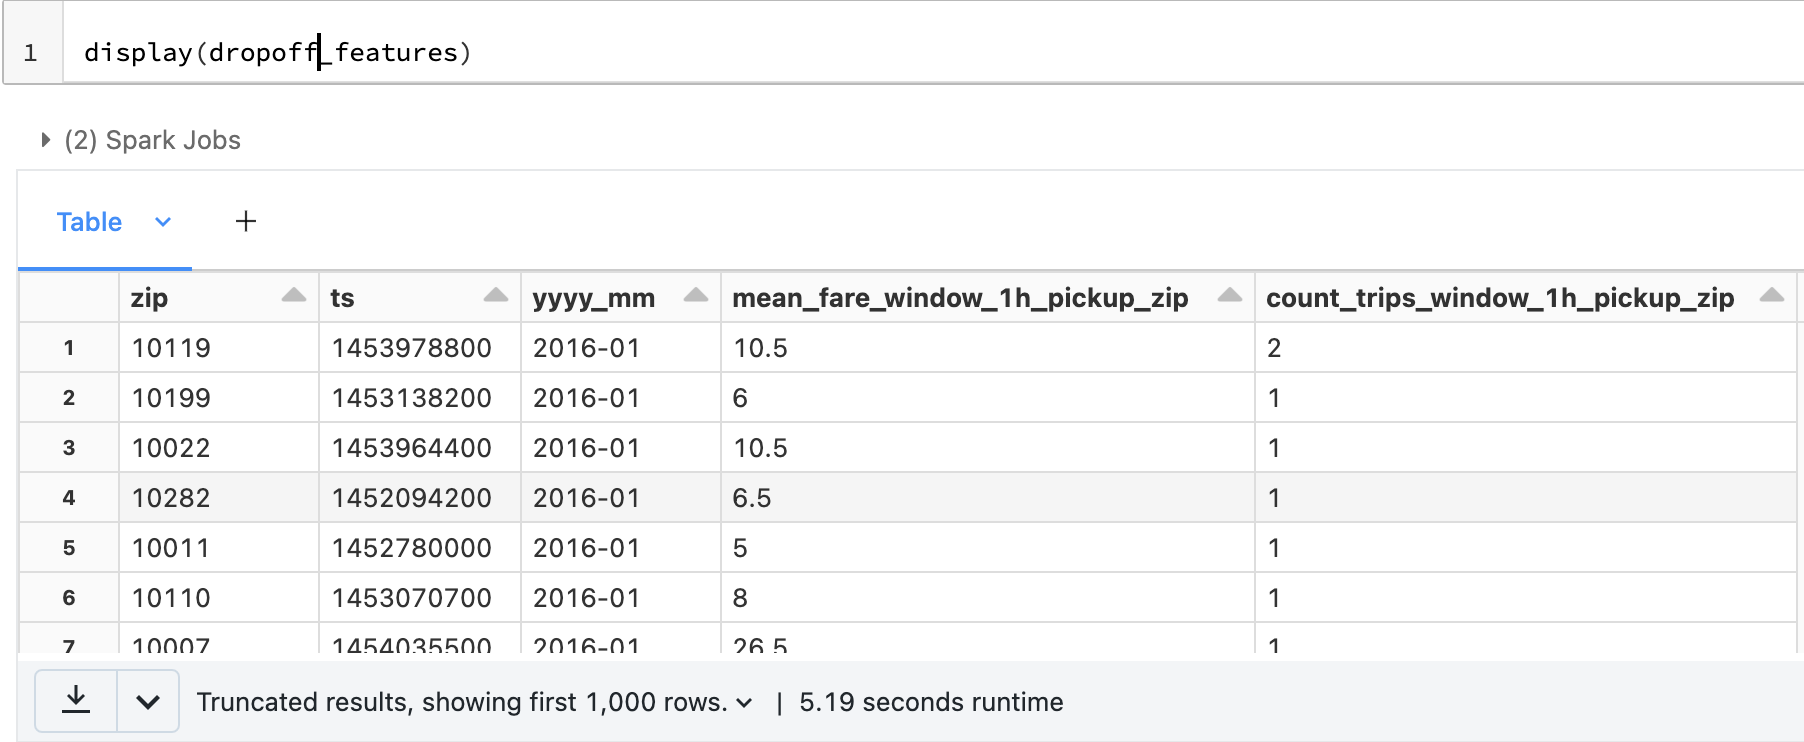This screenshot has height=742, width=1804.
Task: Select mean fare value 6.5
Action: [752, 498]
